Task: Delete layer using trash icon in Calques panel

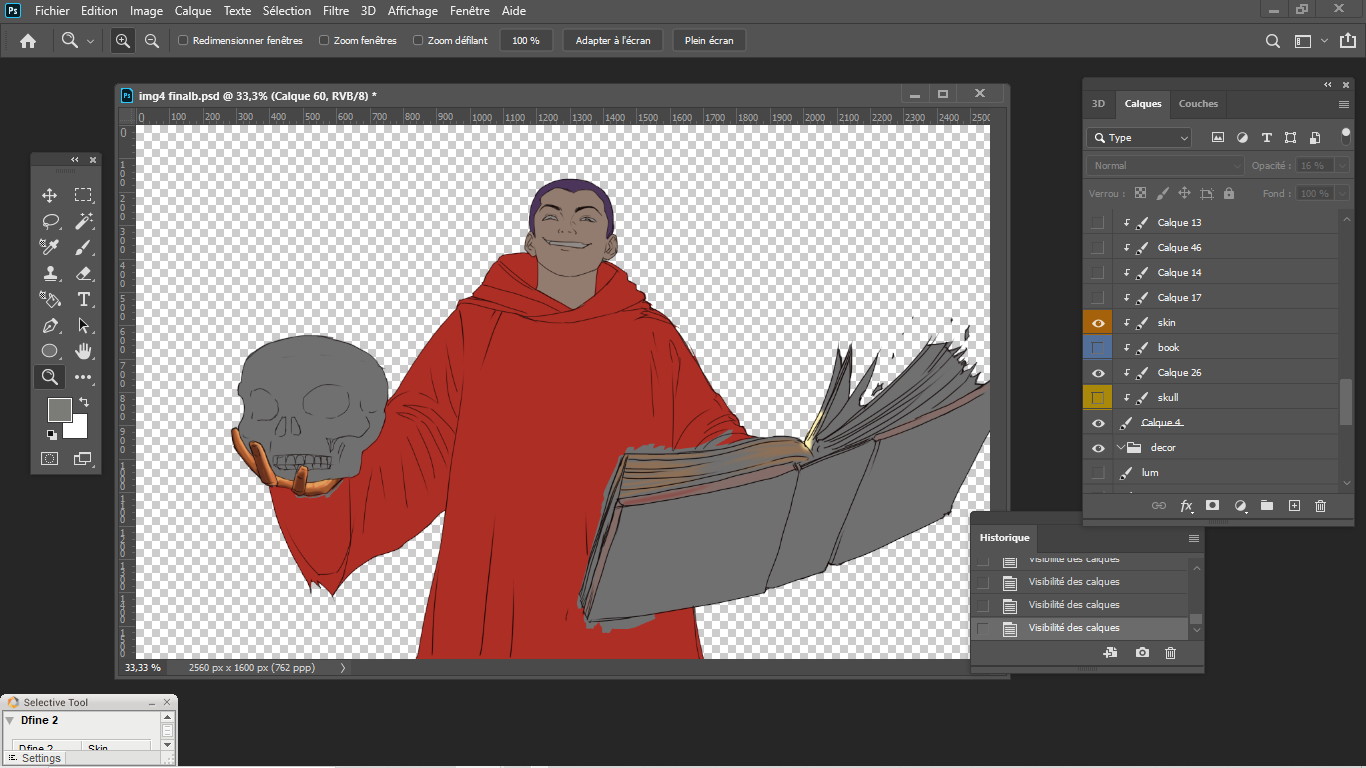Action: point(1320,506)
